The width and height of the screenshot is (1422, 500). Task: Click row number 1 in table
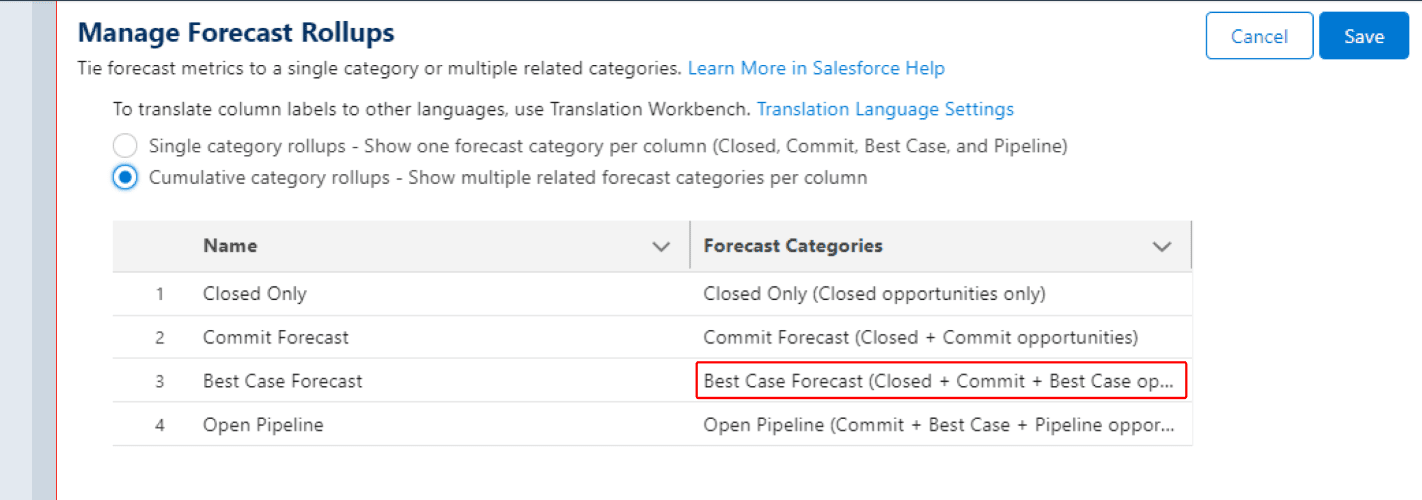pyautogui.click(x=159, y=294)
